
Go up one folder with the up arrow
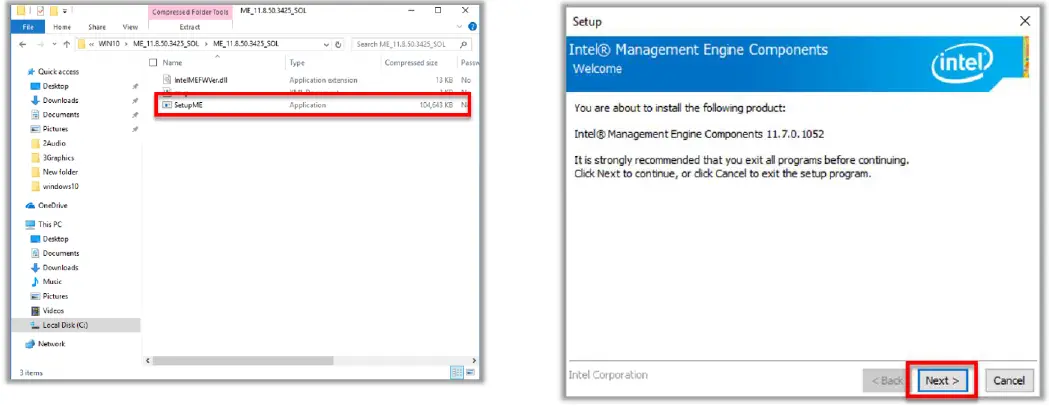point(67,44)
